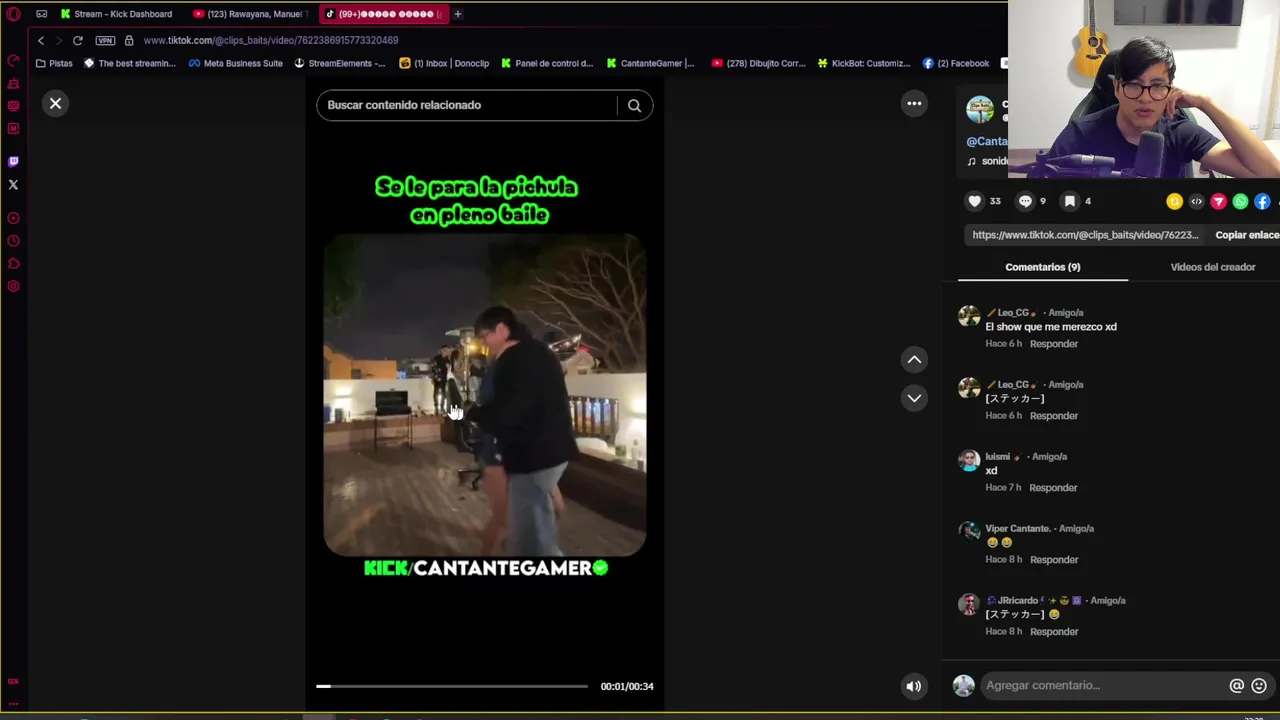Open the creator avatar at the panel top
1280x720 pixels.
981,109
